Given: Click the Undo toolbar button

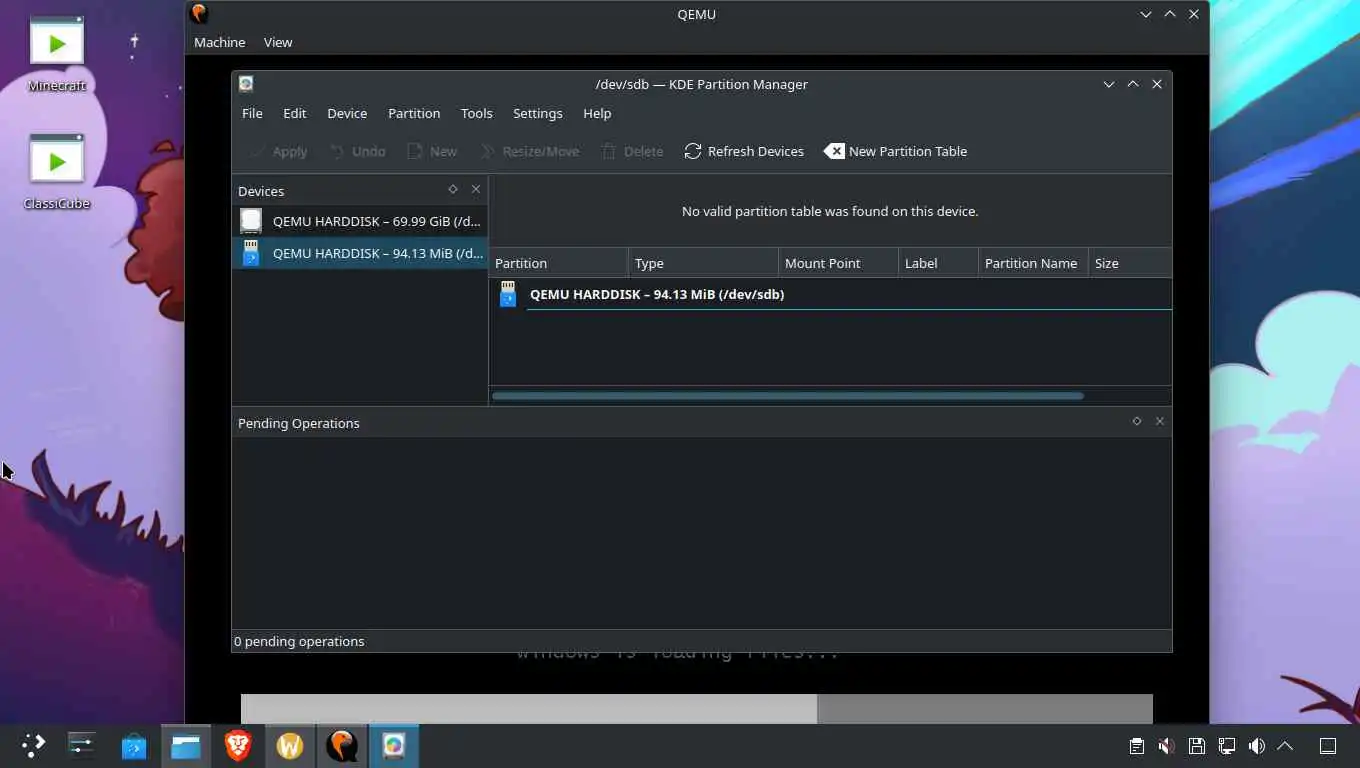Looking at the screenshot, I should [x=357, y=151].
